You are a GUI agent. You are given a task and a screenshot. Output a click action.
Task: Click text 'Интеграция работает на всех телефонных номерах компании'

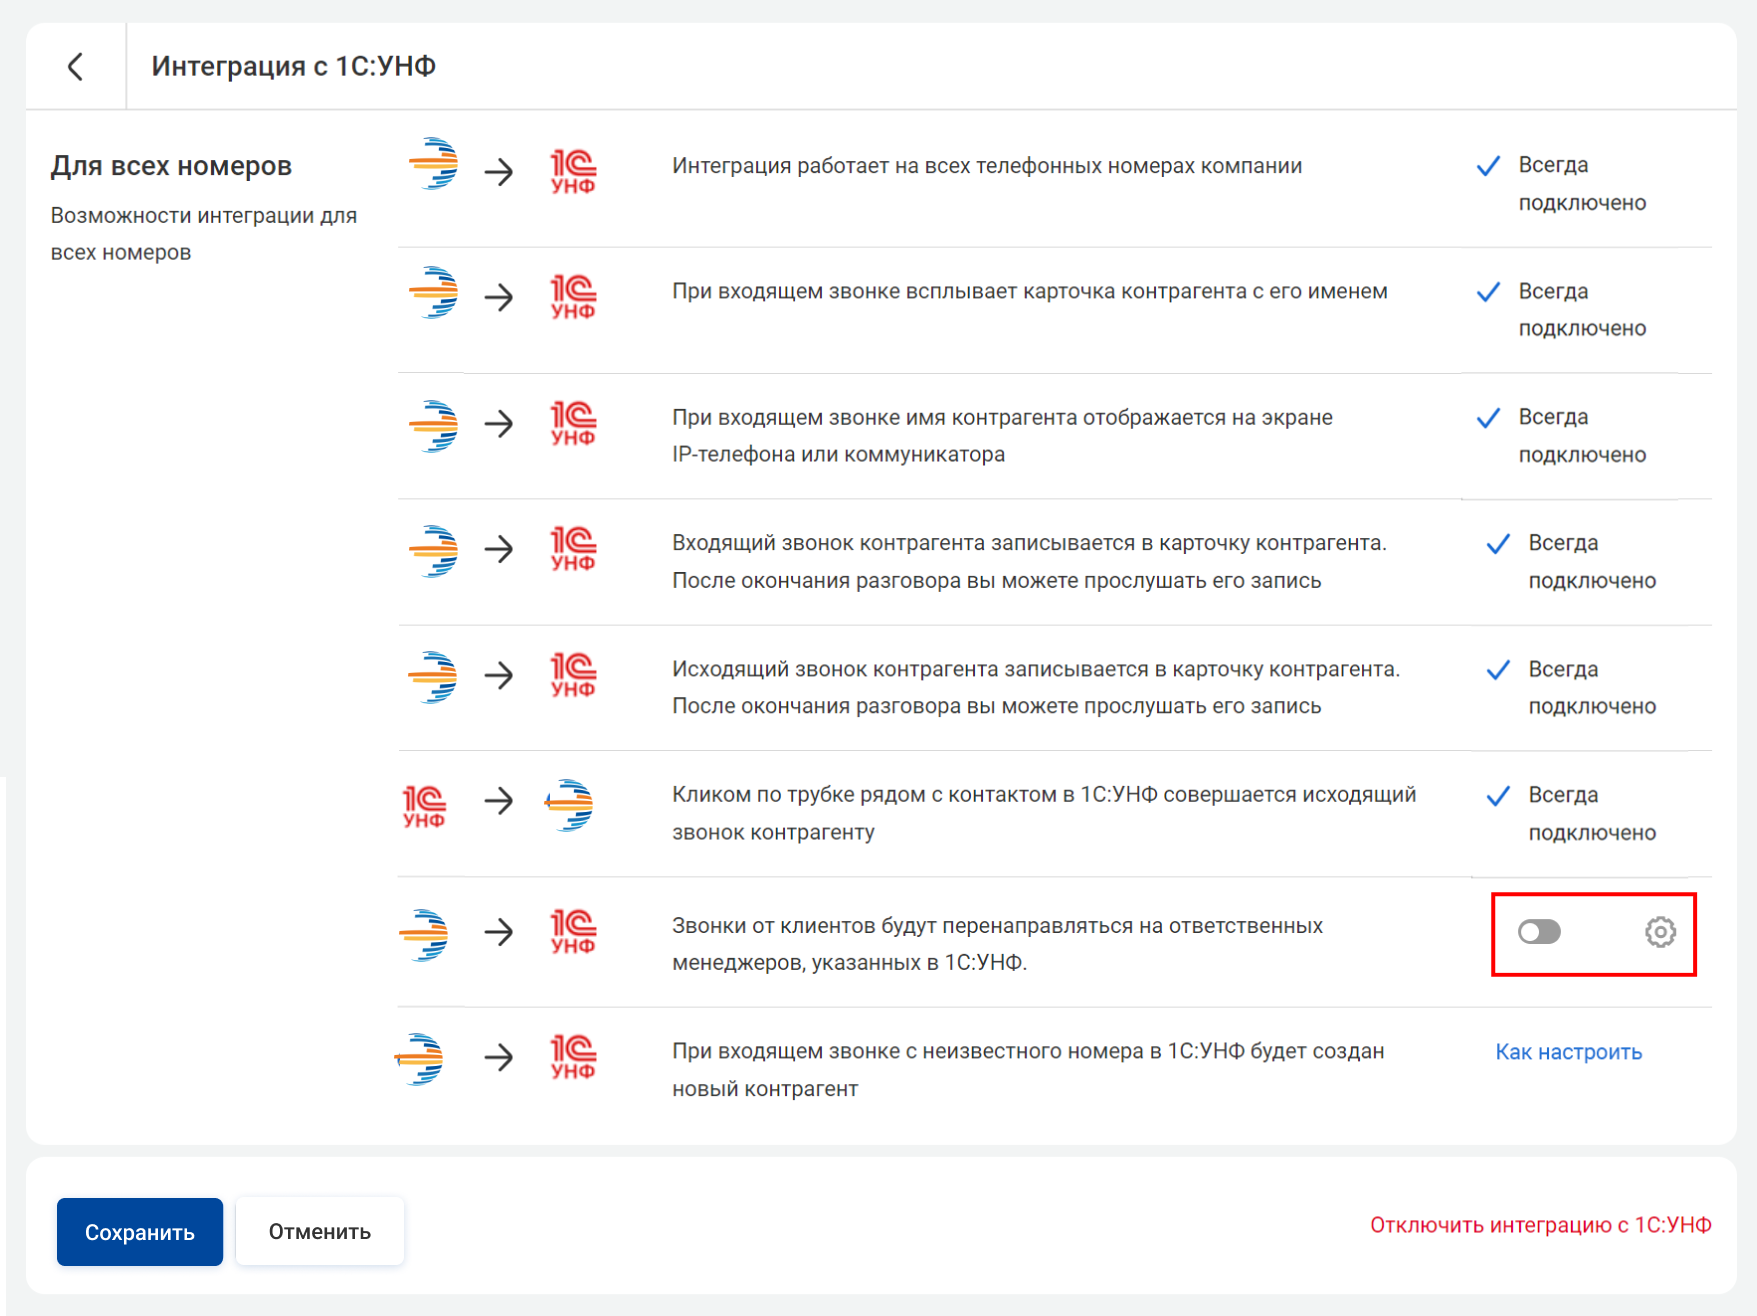coord(987,166)
